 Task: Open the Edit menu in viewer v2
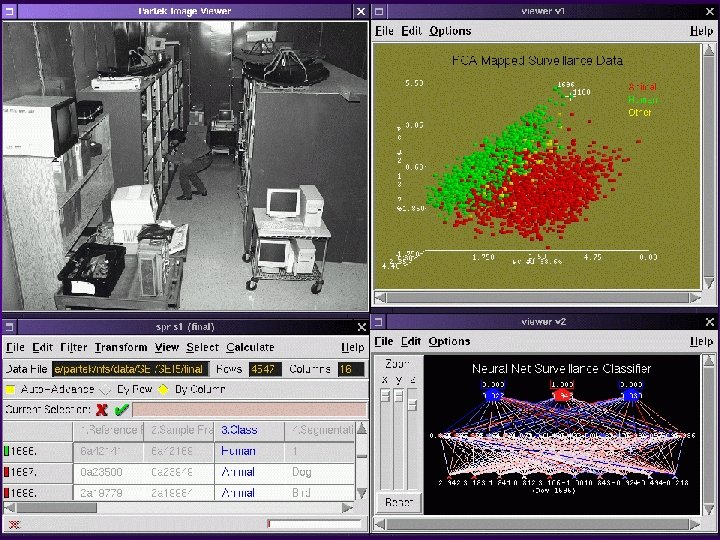411,342
